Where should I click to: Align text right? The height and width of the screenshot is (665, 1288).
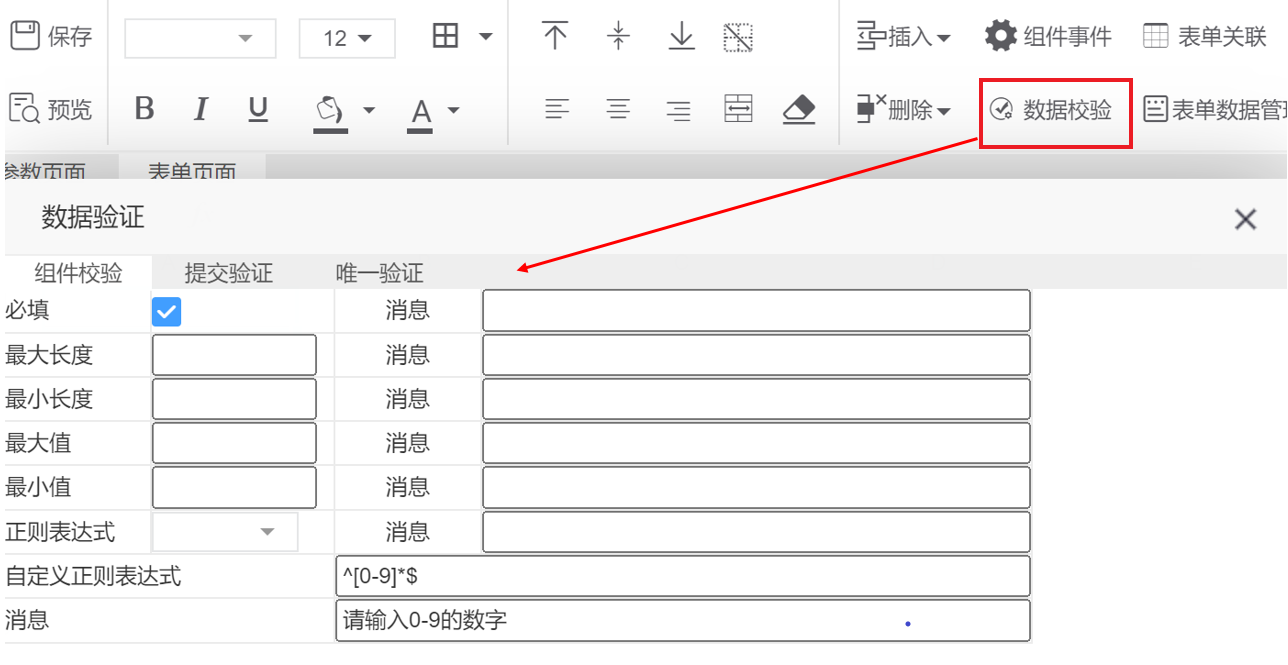[679, 109]
